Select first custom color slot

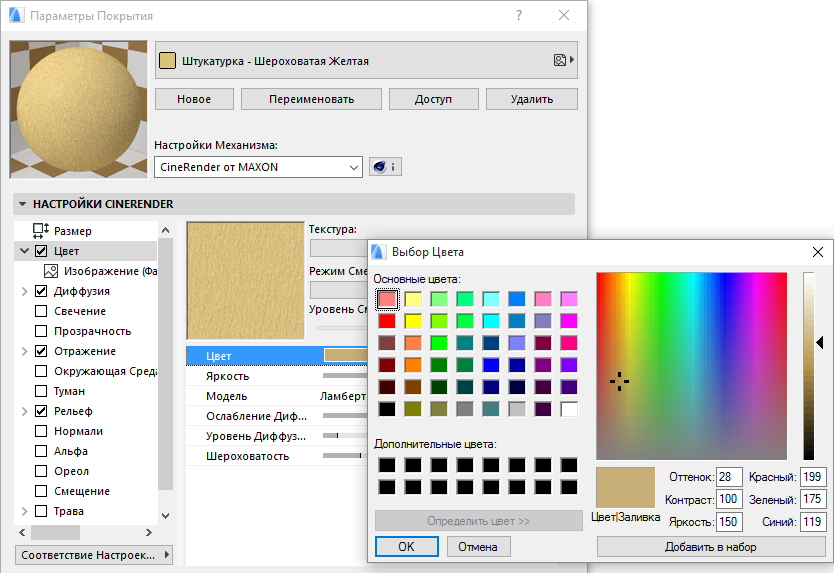click(x=387, y=465)
